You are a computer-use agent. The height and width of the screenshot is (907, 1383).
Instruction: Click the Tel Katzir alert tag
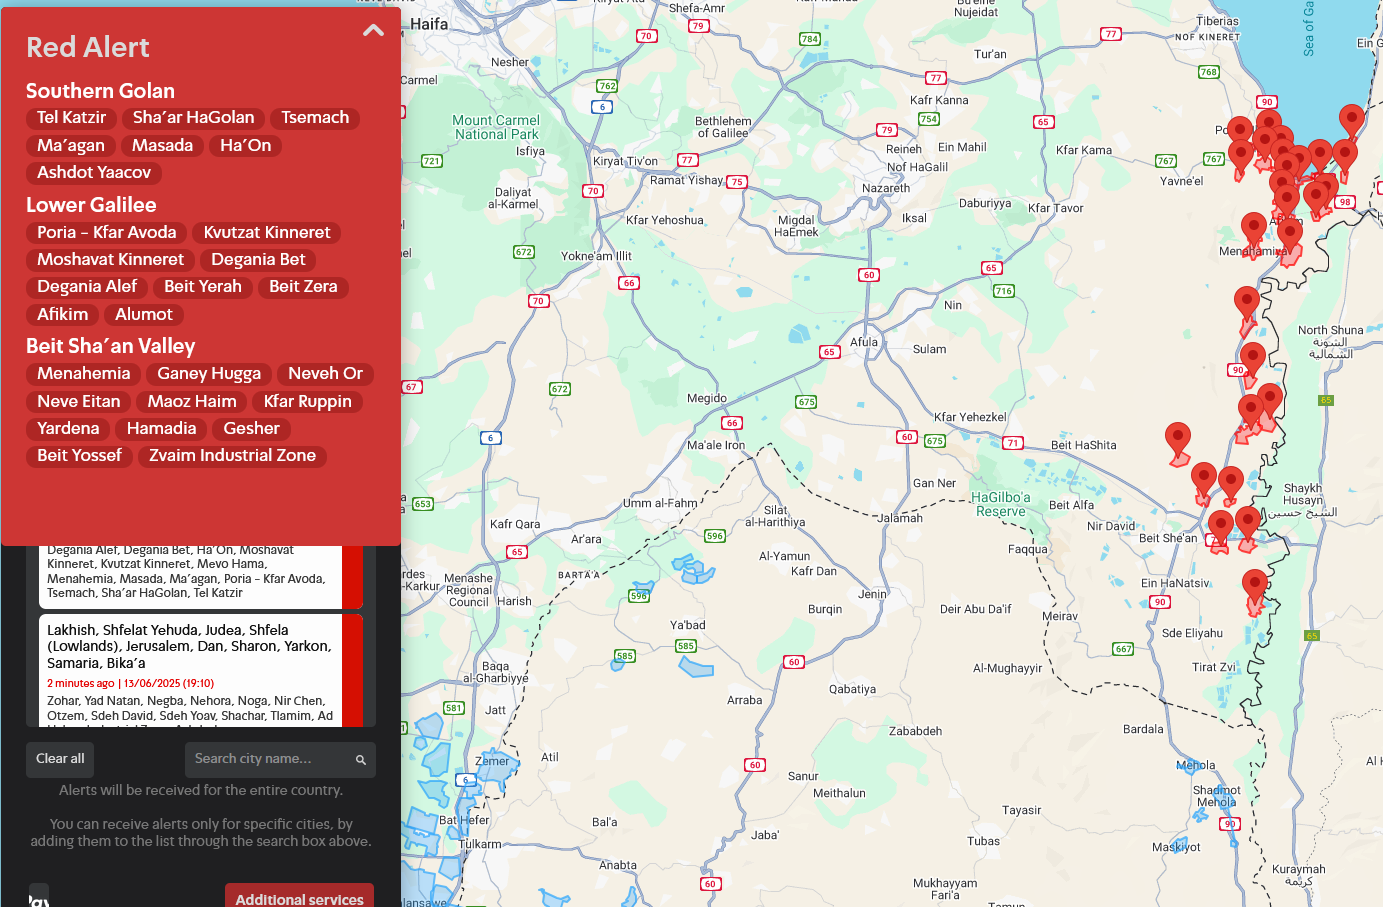pos(71,118)
